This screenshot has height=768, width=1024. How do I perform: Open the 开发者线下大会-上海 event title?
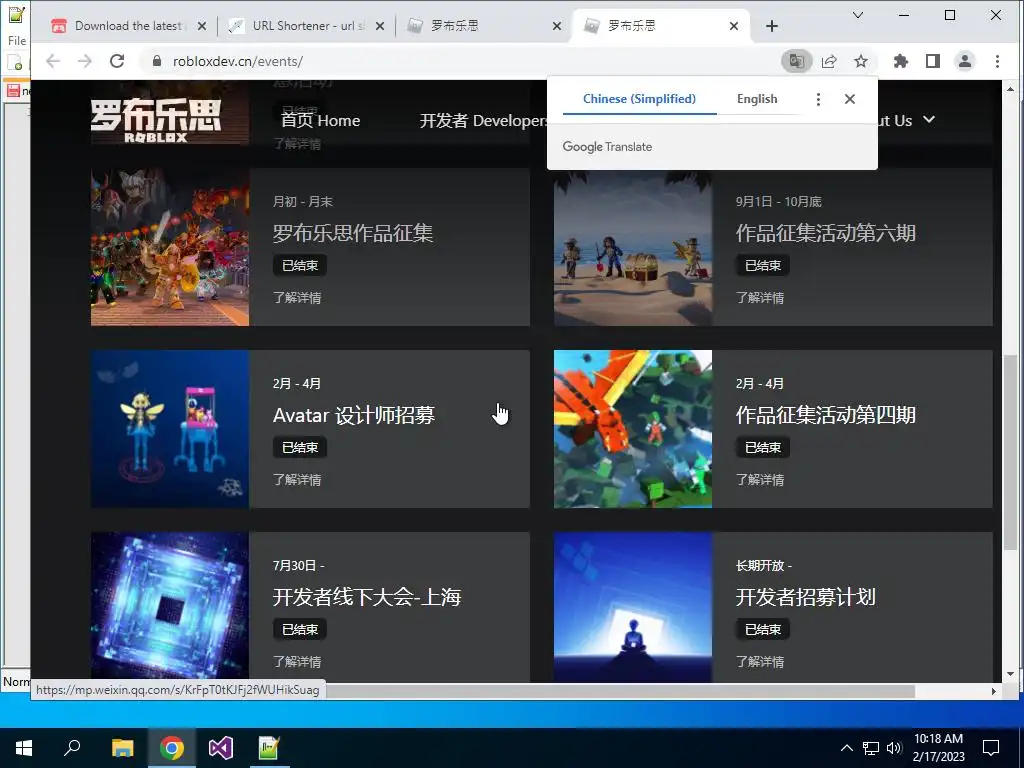[x=367, y=597]
